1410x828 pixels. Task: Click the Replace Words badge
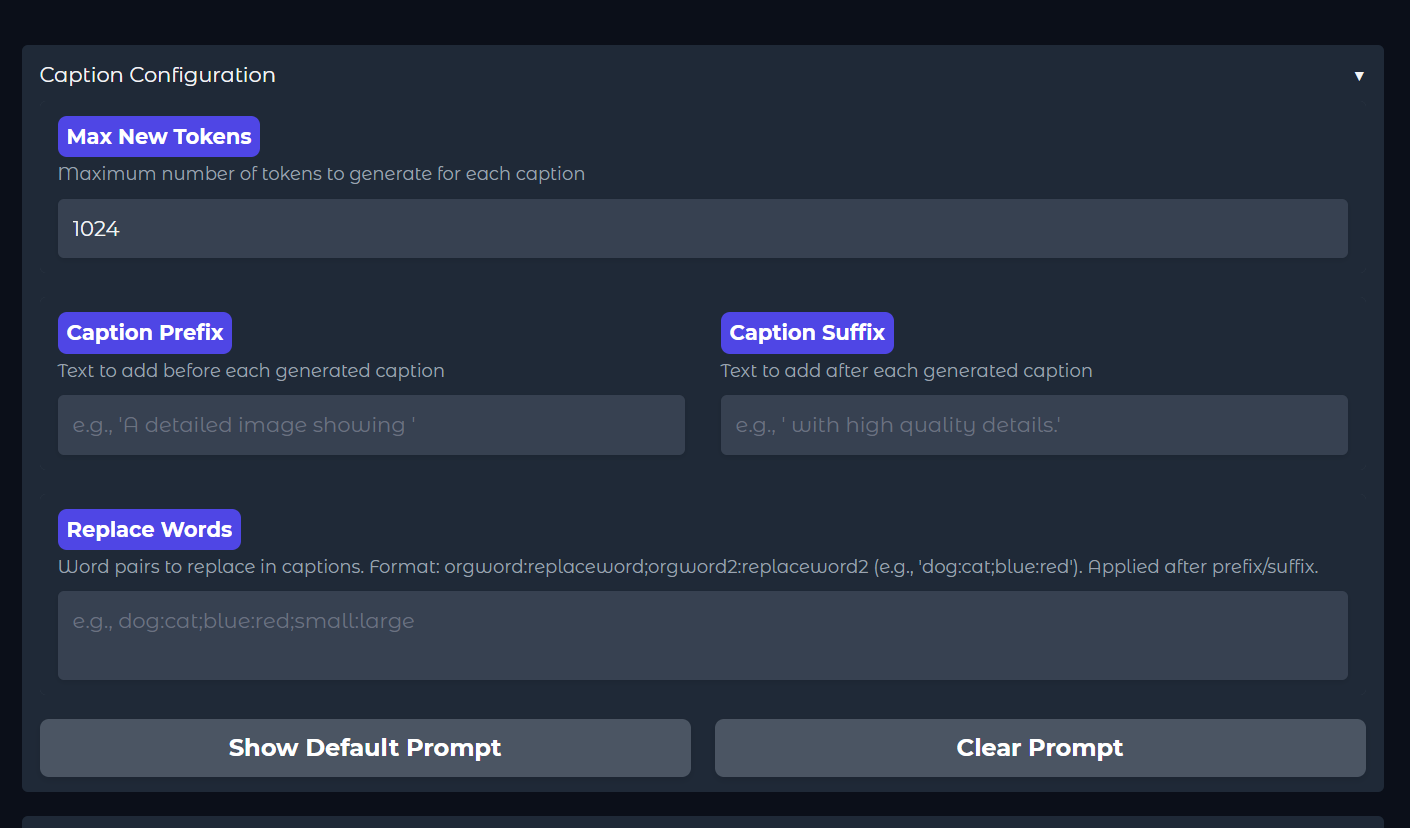pos(148,529)
